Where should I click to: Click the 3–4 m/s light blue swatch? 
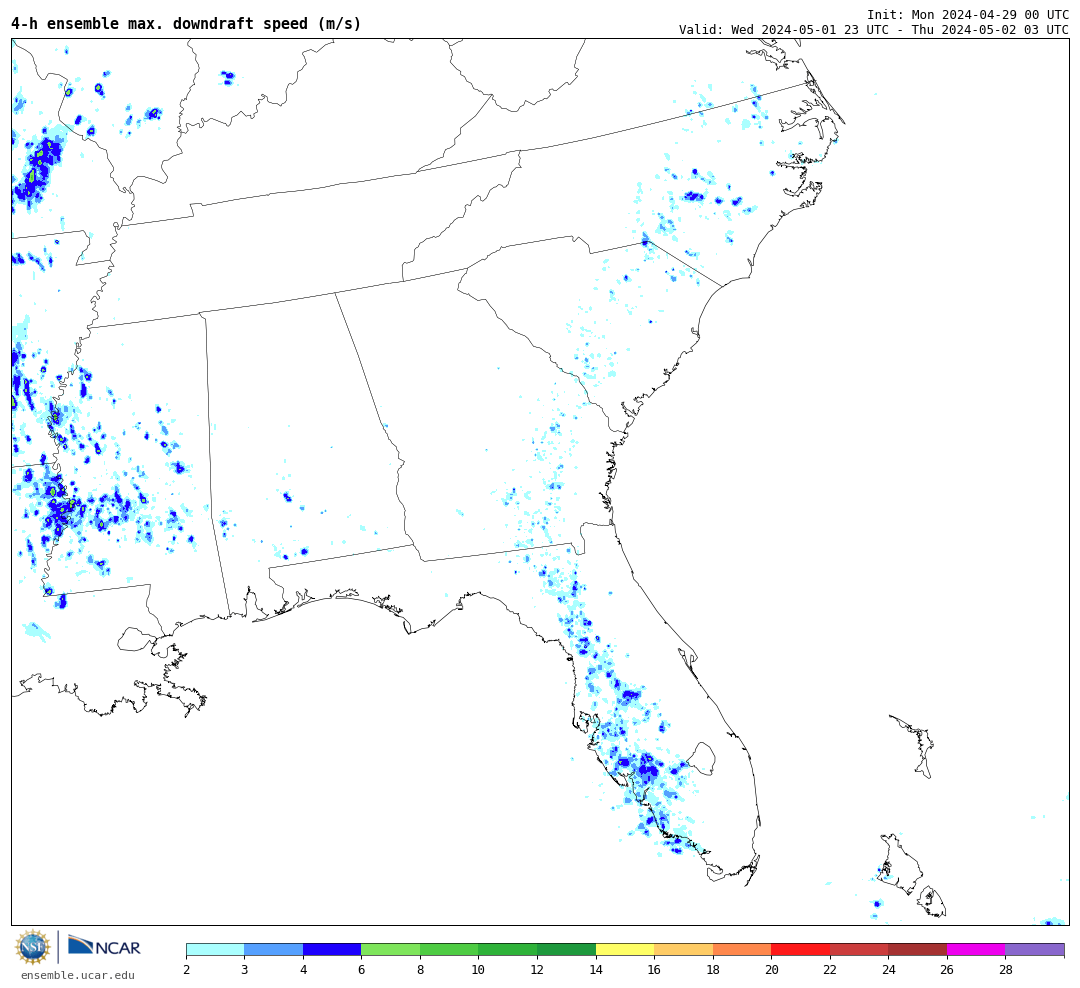click(273, 949)
